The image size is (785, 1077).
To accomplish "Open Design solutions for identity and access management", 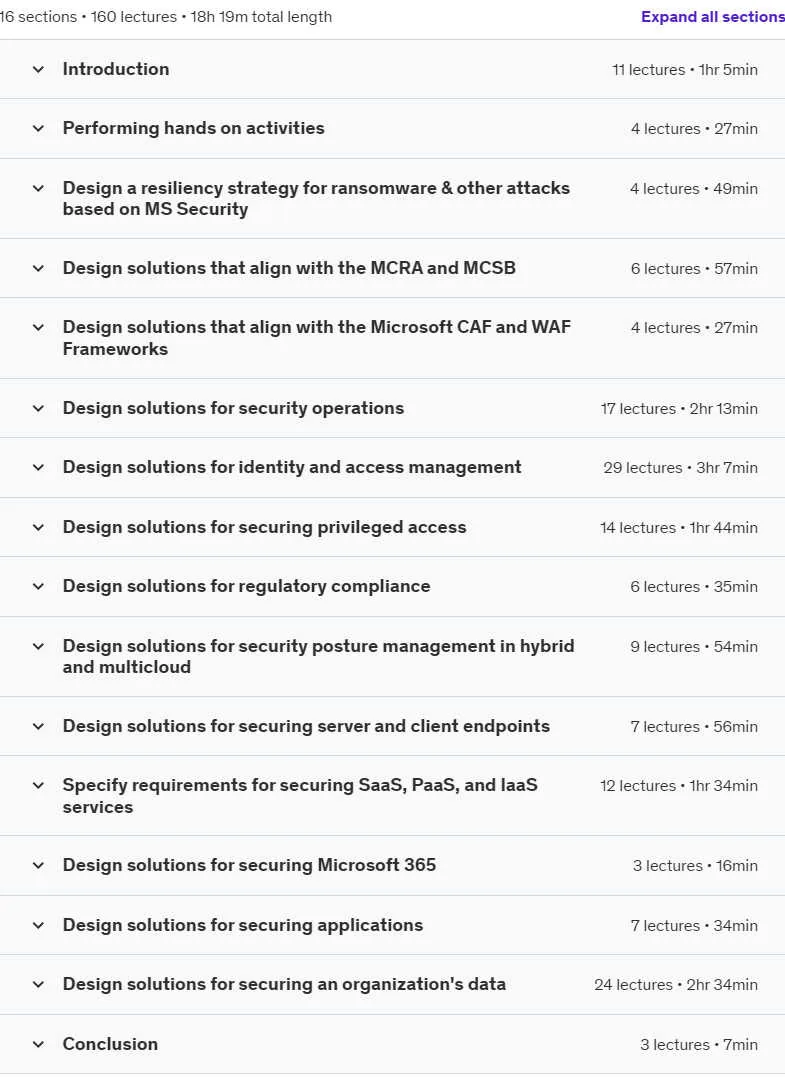I will [x=292, y=467].
